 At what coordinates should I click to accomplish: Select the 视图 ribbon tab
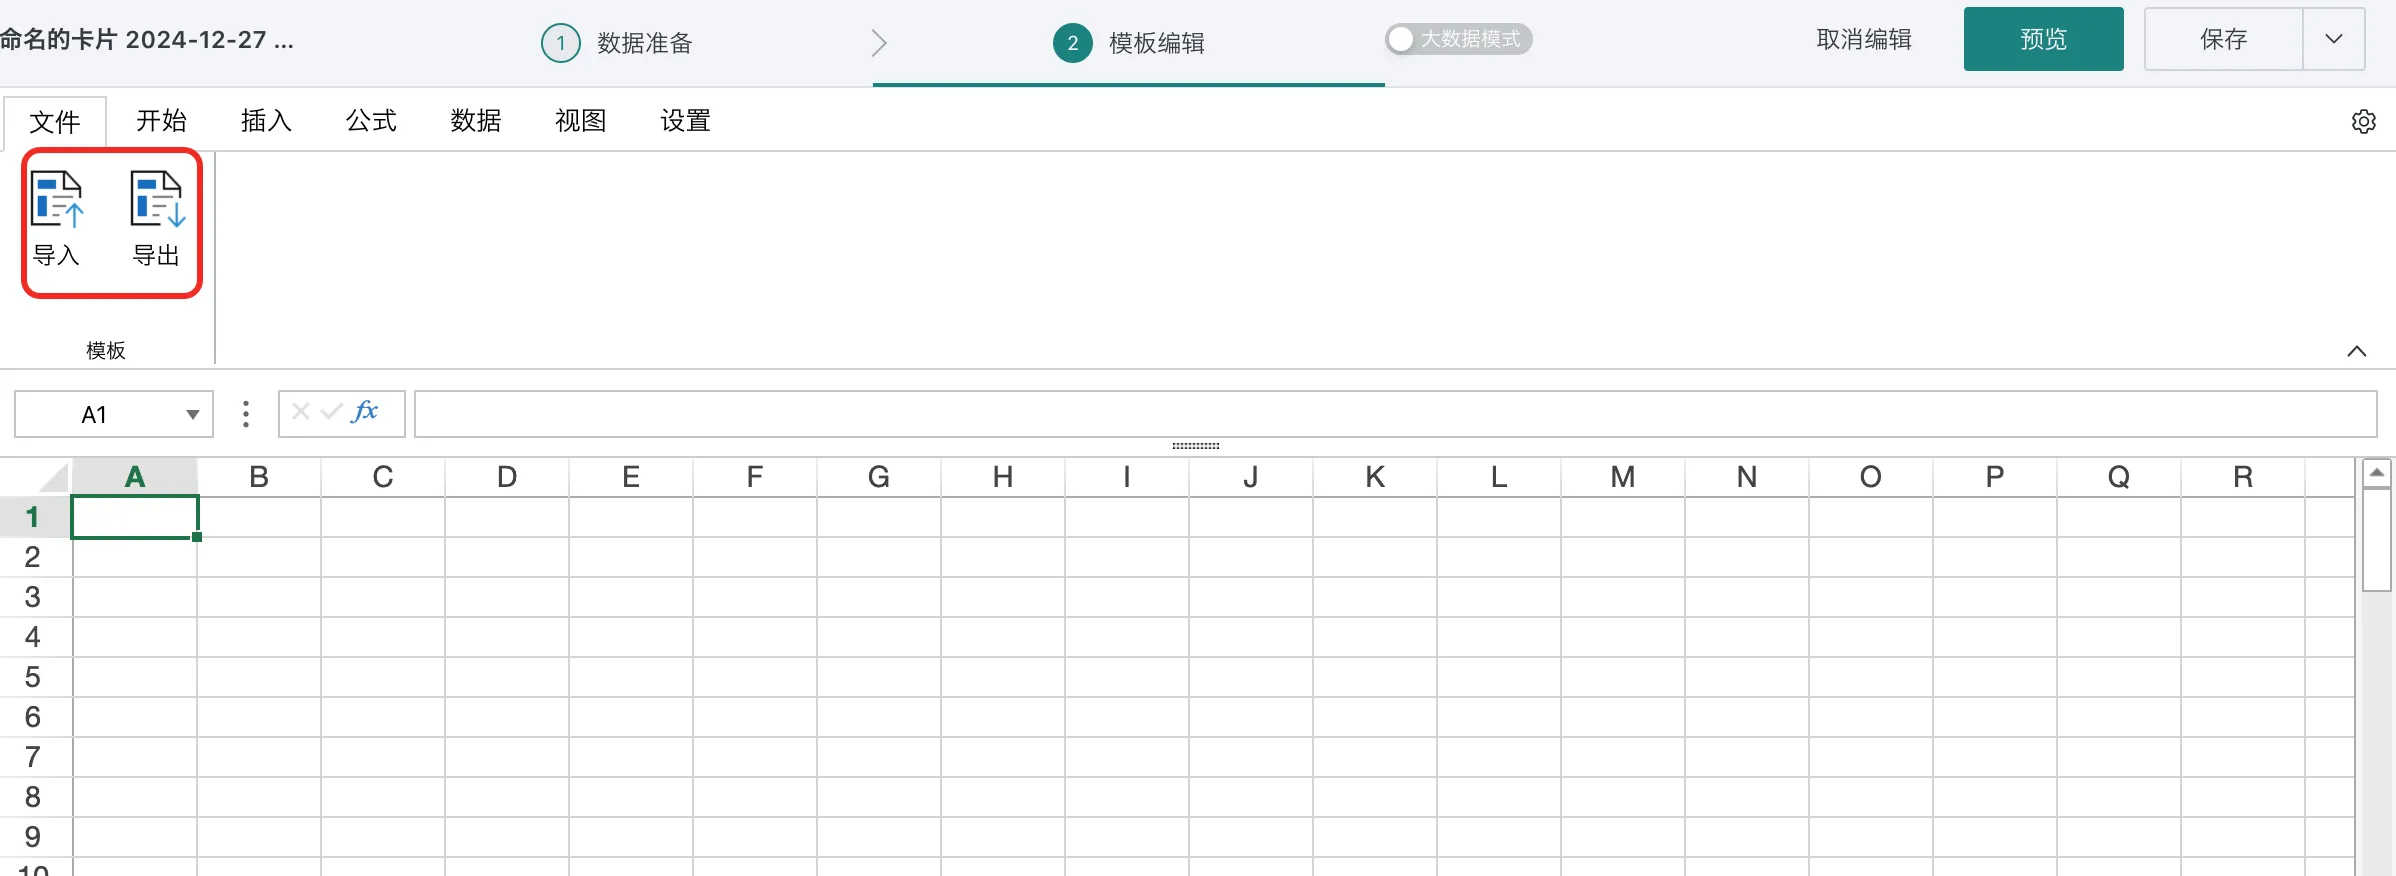(x=581, y=121)
